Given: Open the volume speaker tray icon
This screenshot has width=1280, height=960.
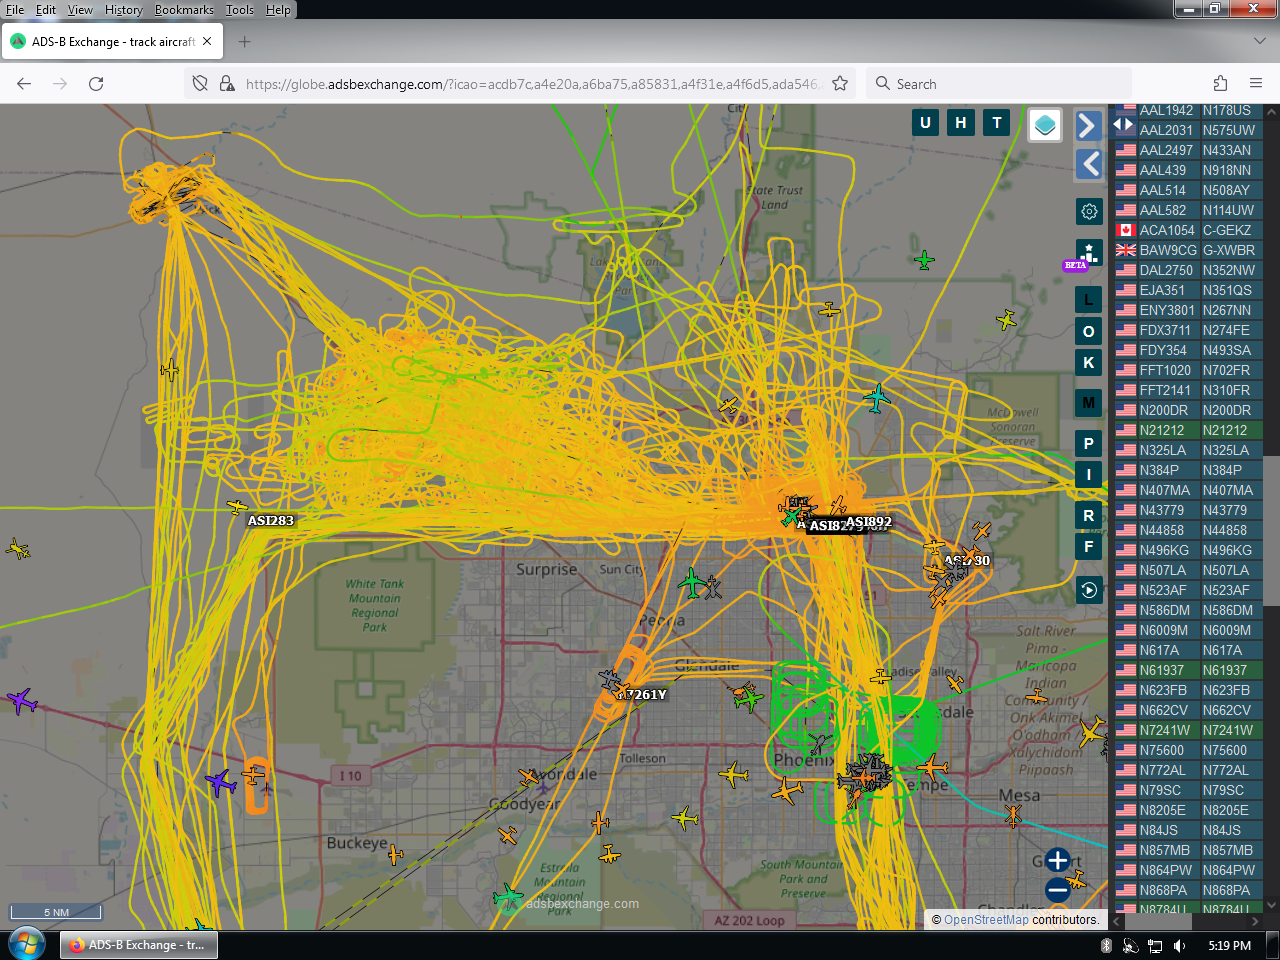Looking at the screenshot, I should click(x=1180, y=945).
